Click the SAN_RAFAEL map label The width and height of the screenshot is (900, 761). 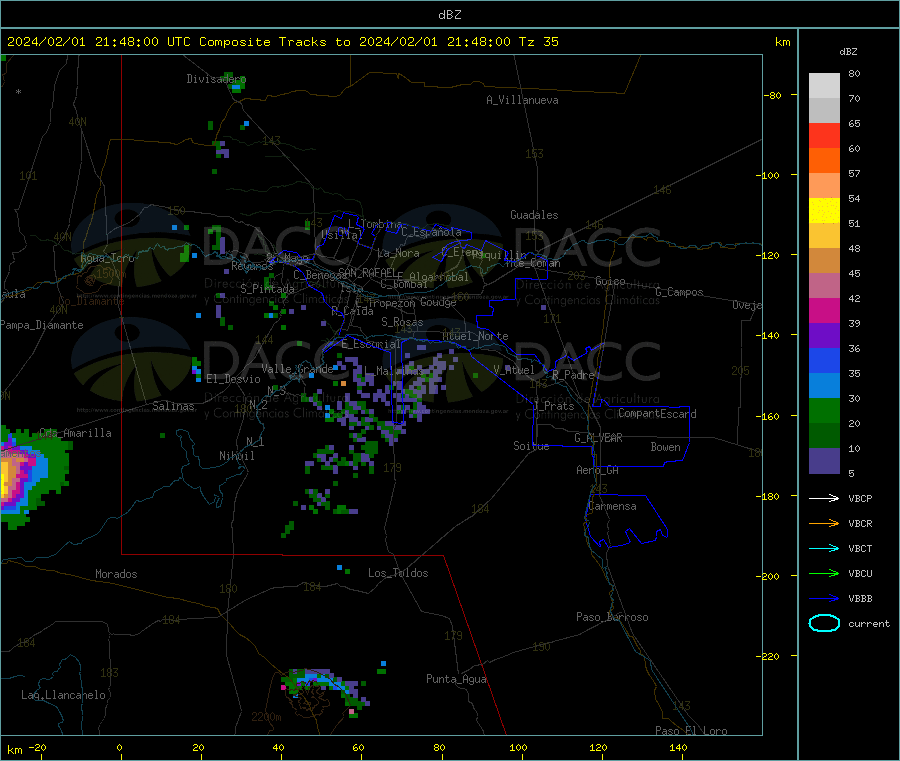367,273
